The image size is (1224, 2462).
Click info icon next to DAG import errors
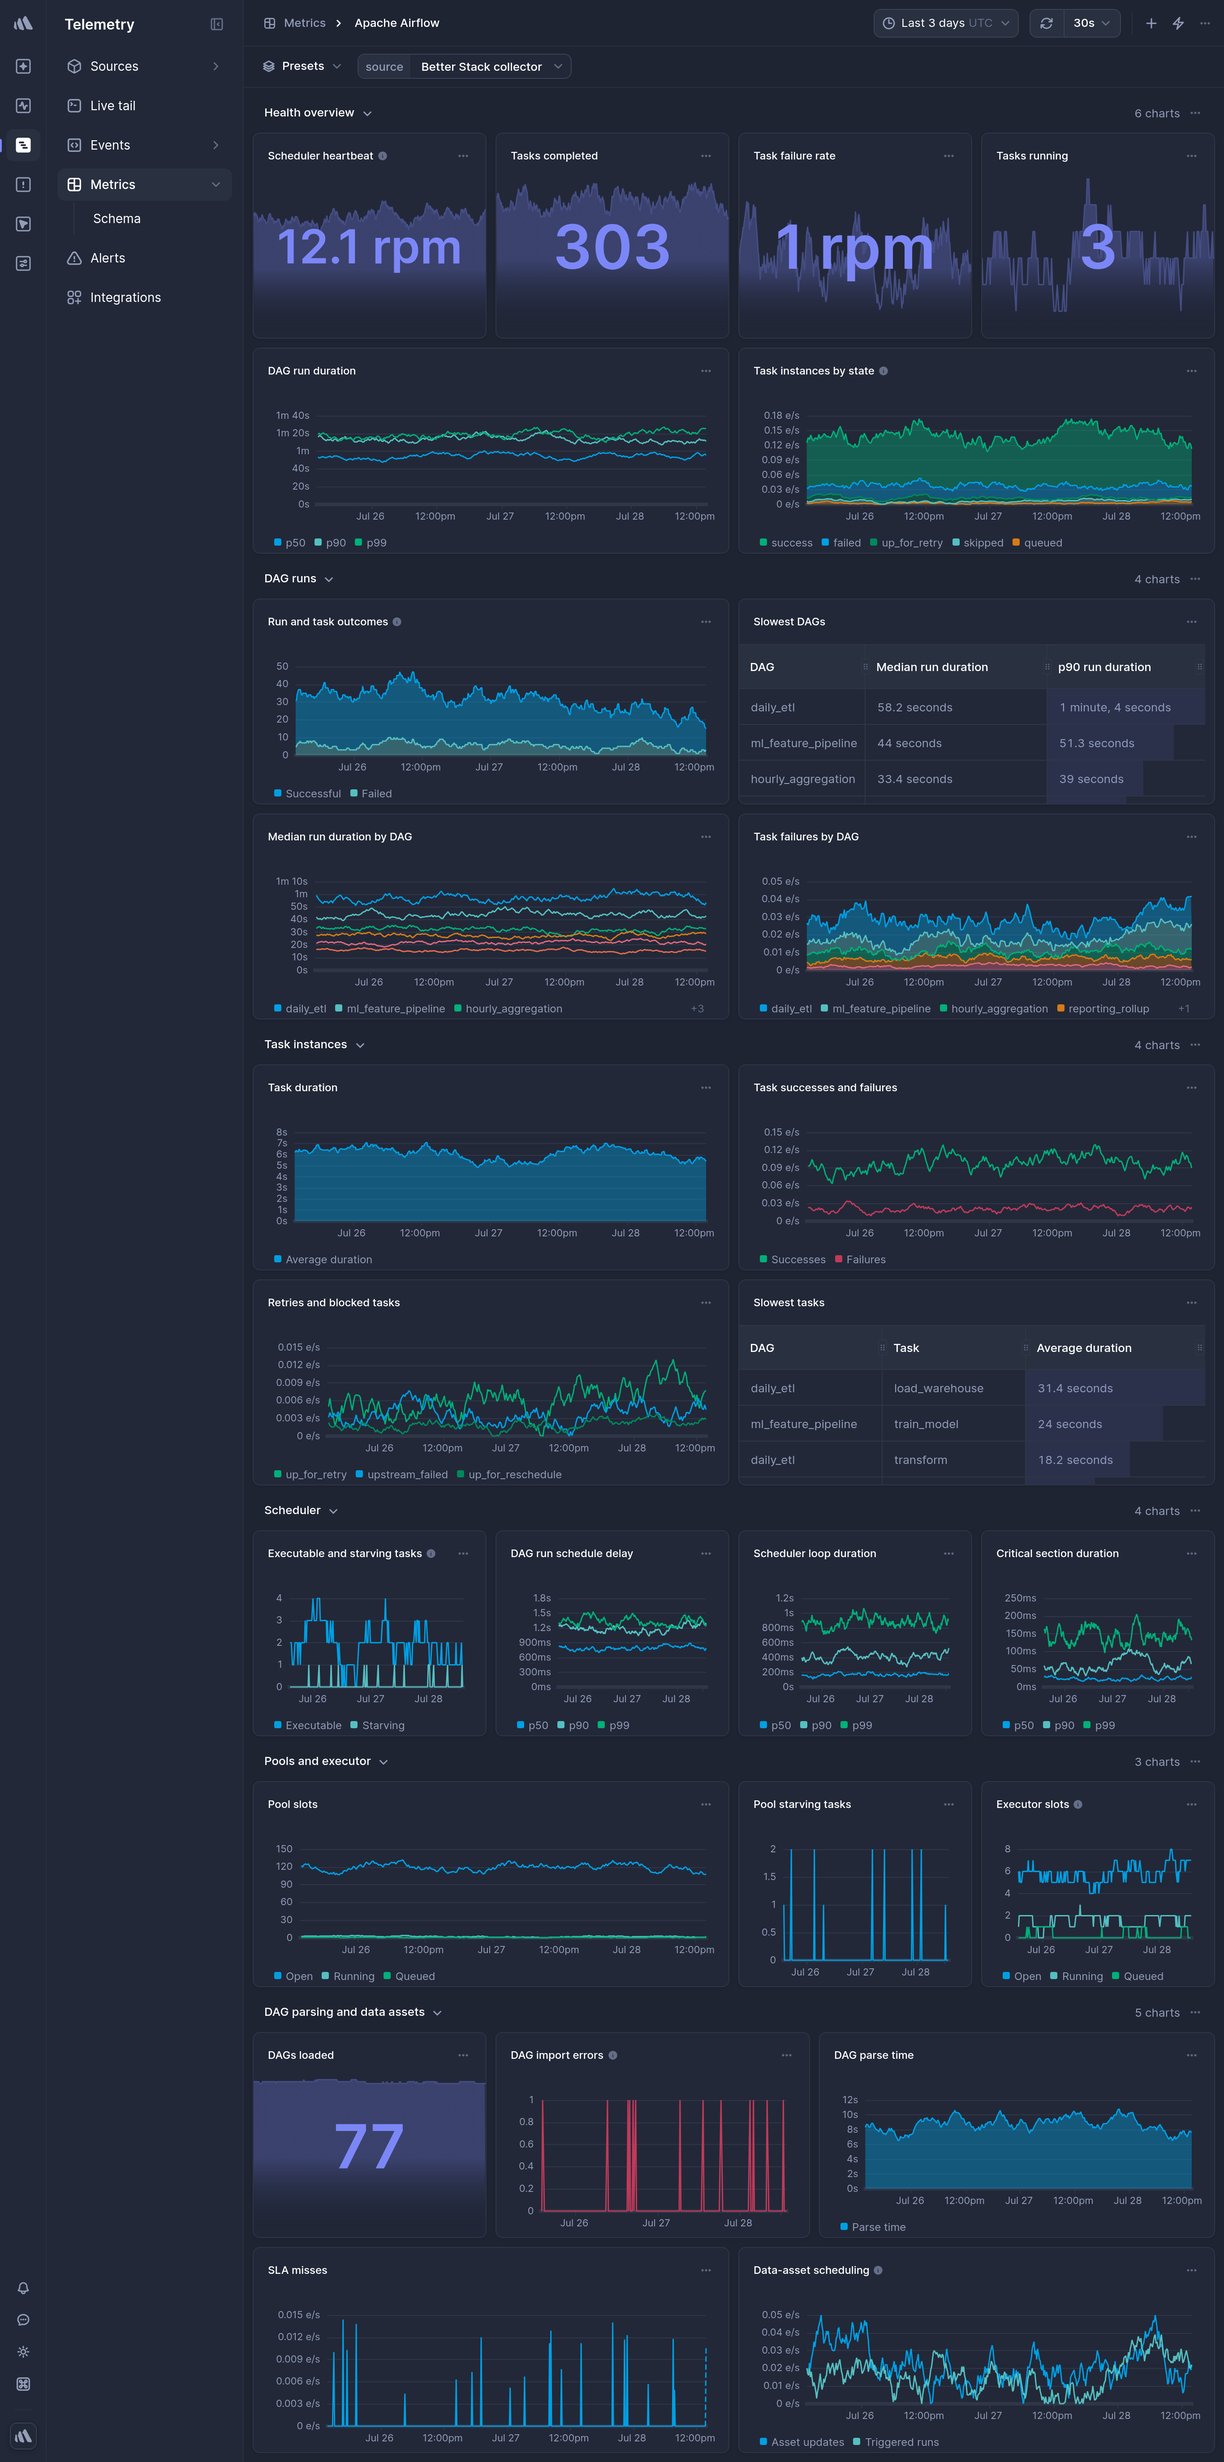pos(613,2055)
